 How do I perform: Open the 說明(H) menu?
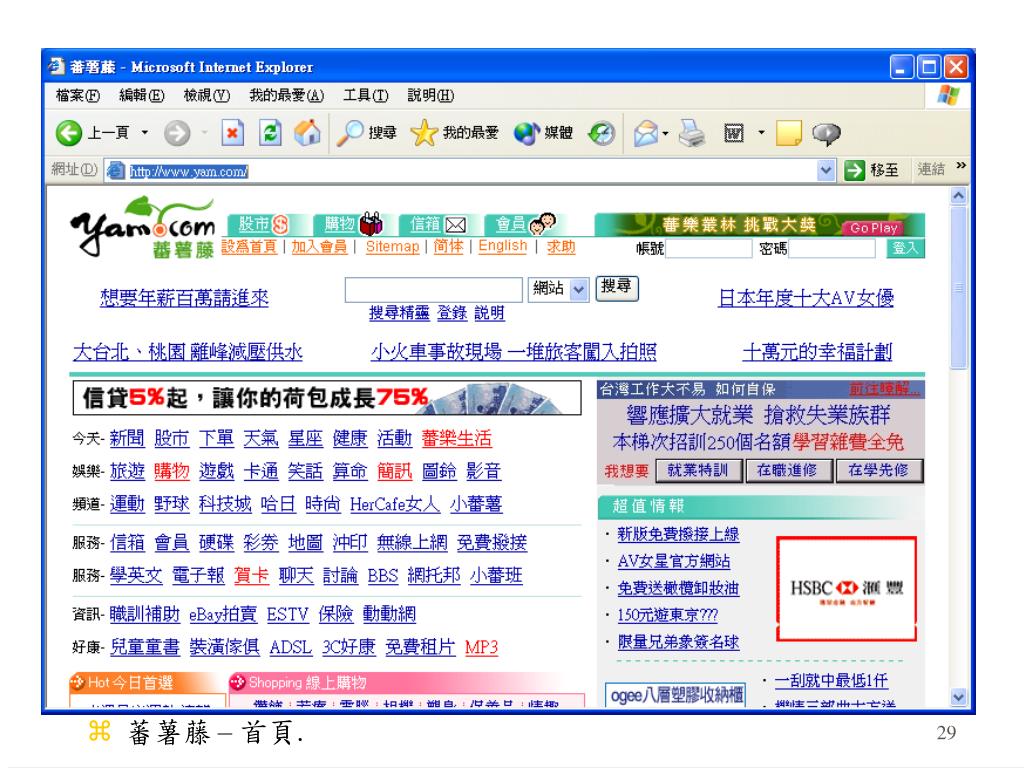click(x=431, y=95)
